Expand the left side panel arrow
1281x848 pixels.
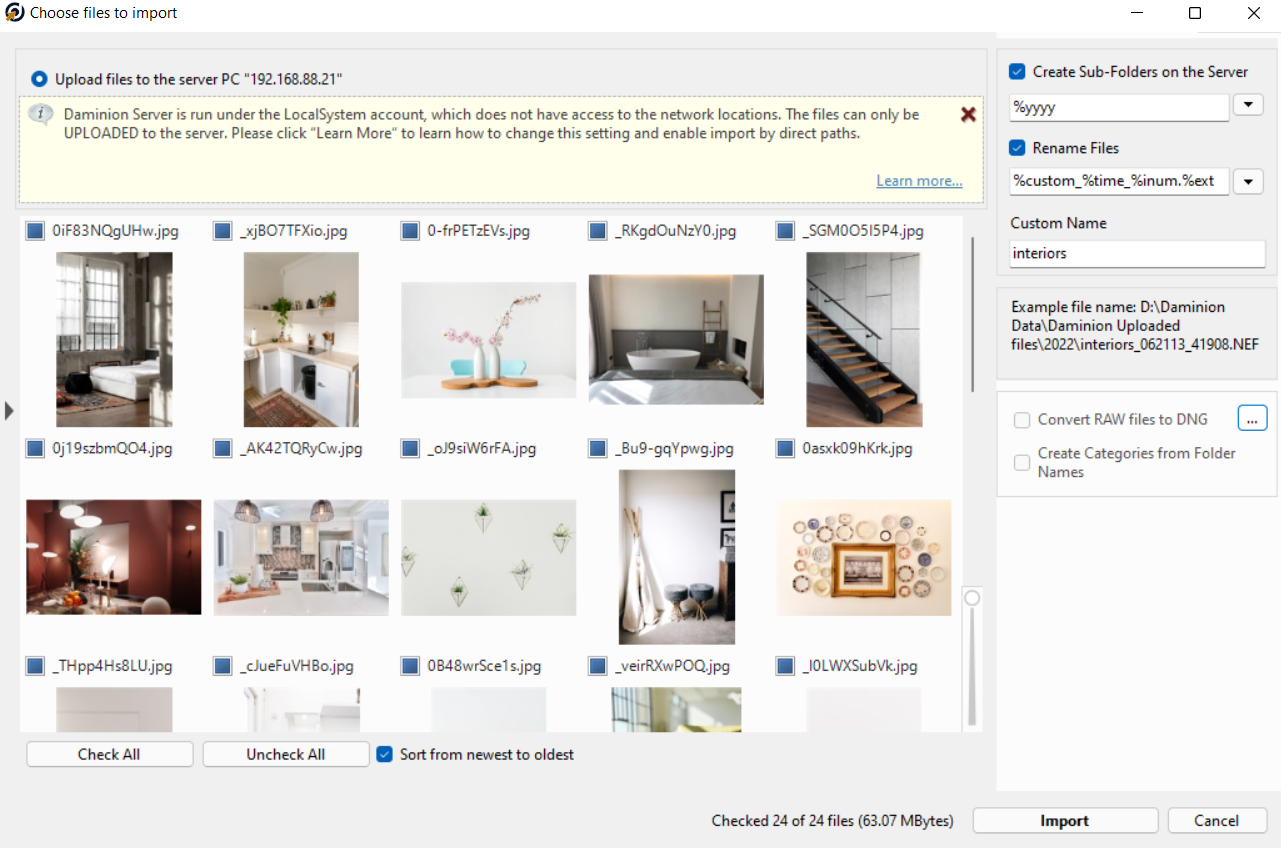pos(9,410)
